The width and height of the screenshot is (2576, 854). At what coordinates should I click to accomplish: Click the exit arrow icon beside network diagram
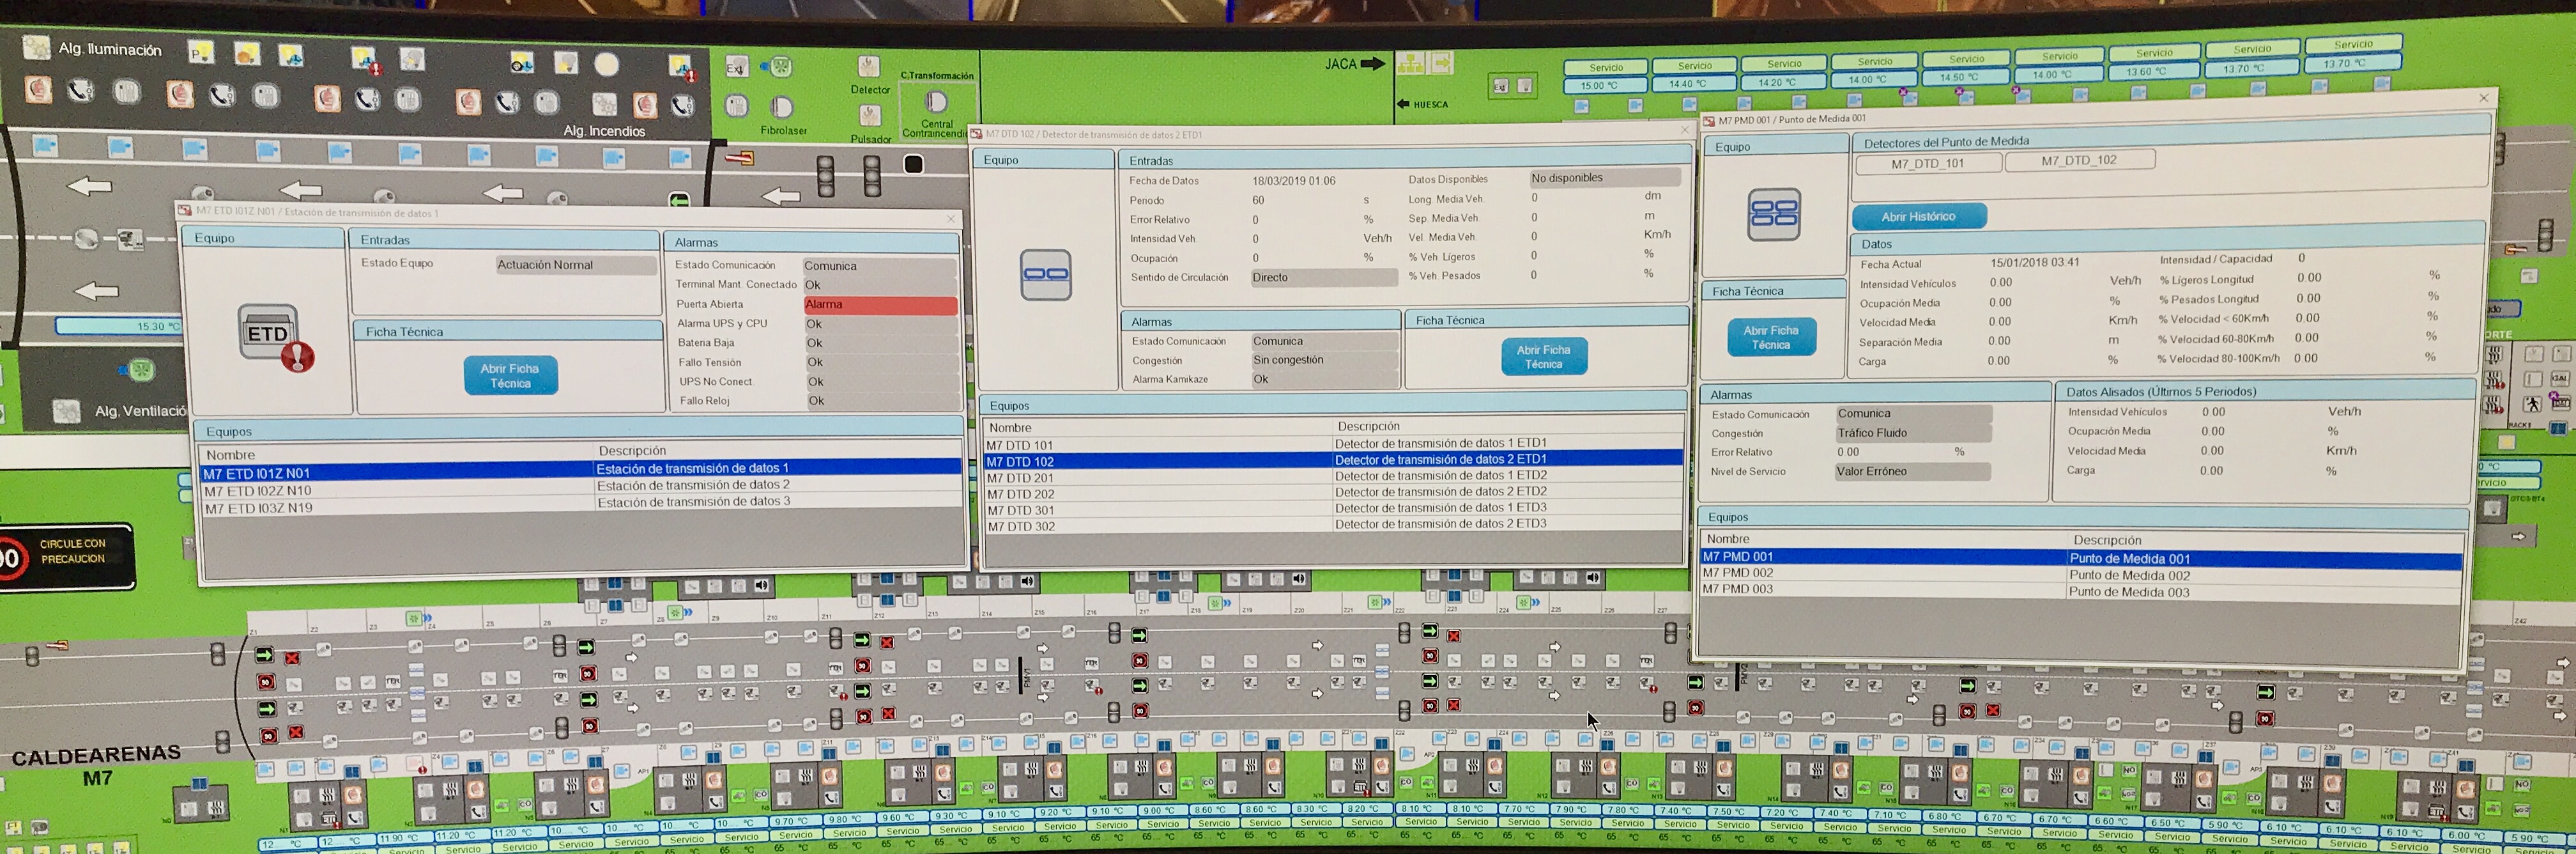(x=1441, y=64)
